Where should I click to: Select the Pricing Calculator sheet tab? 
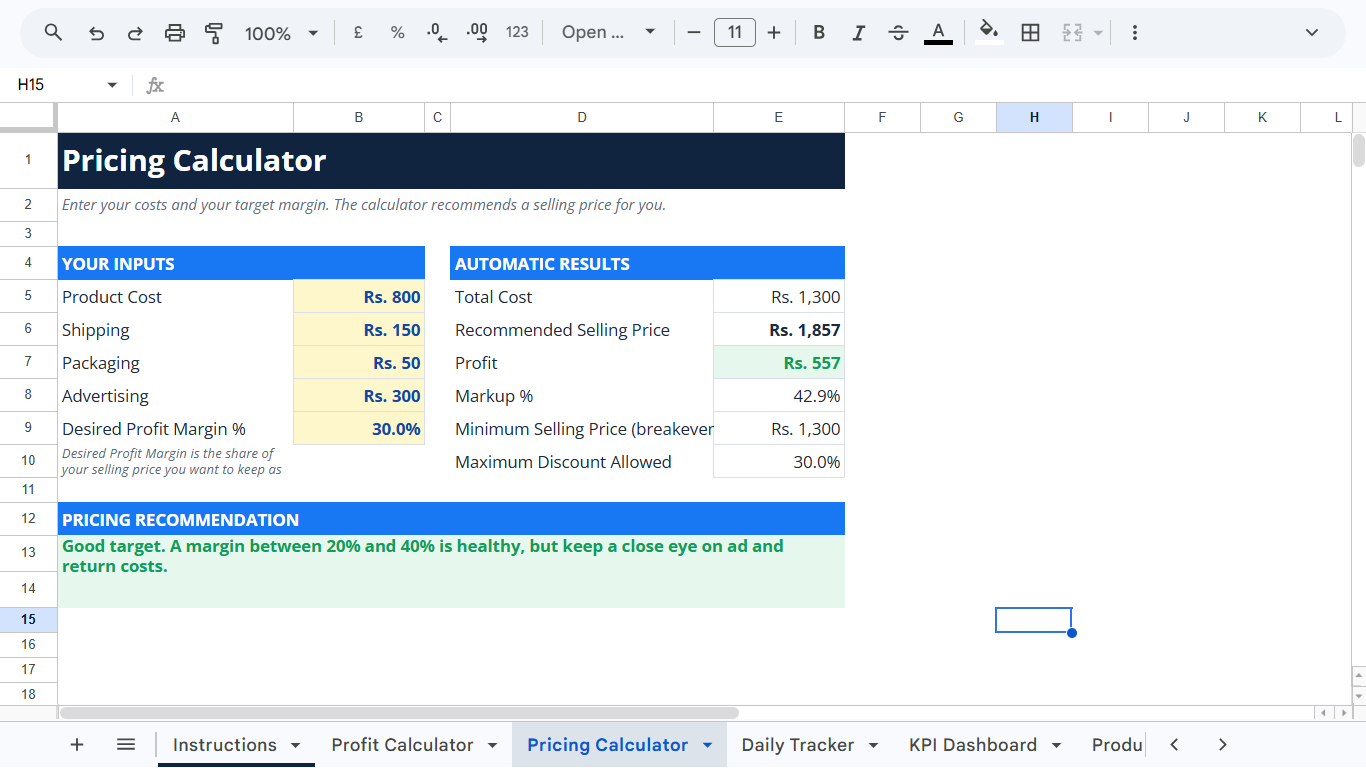pyautogui.click(x=607, y=745)
